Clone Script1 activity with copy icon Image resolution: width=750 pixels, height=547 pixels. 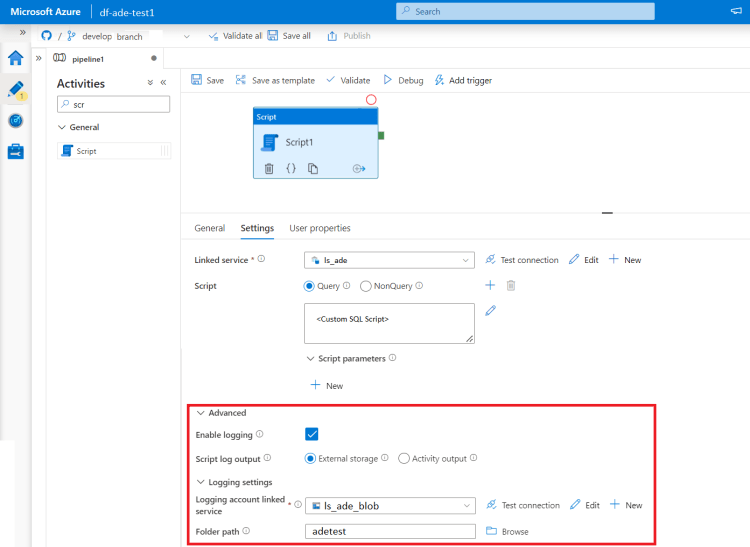point(313,168)
